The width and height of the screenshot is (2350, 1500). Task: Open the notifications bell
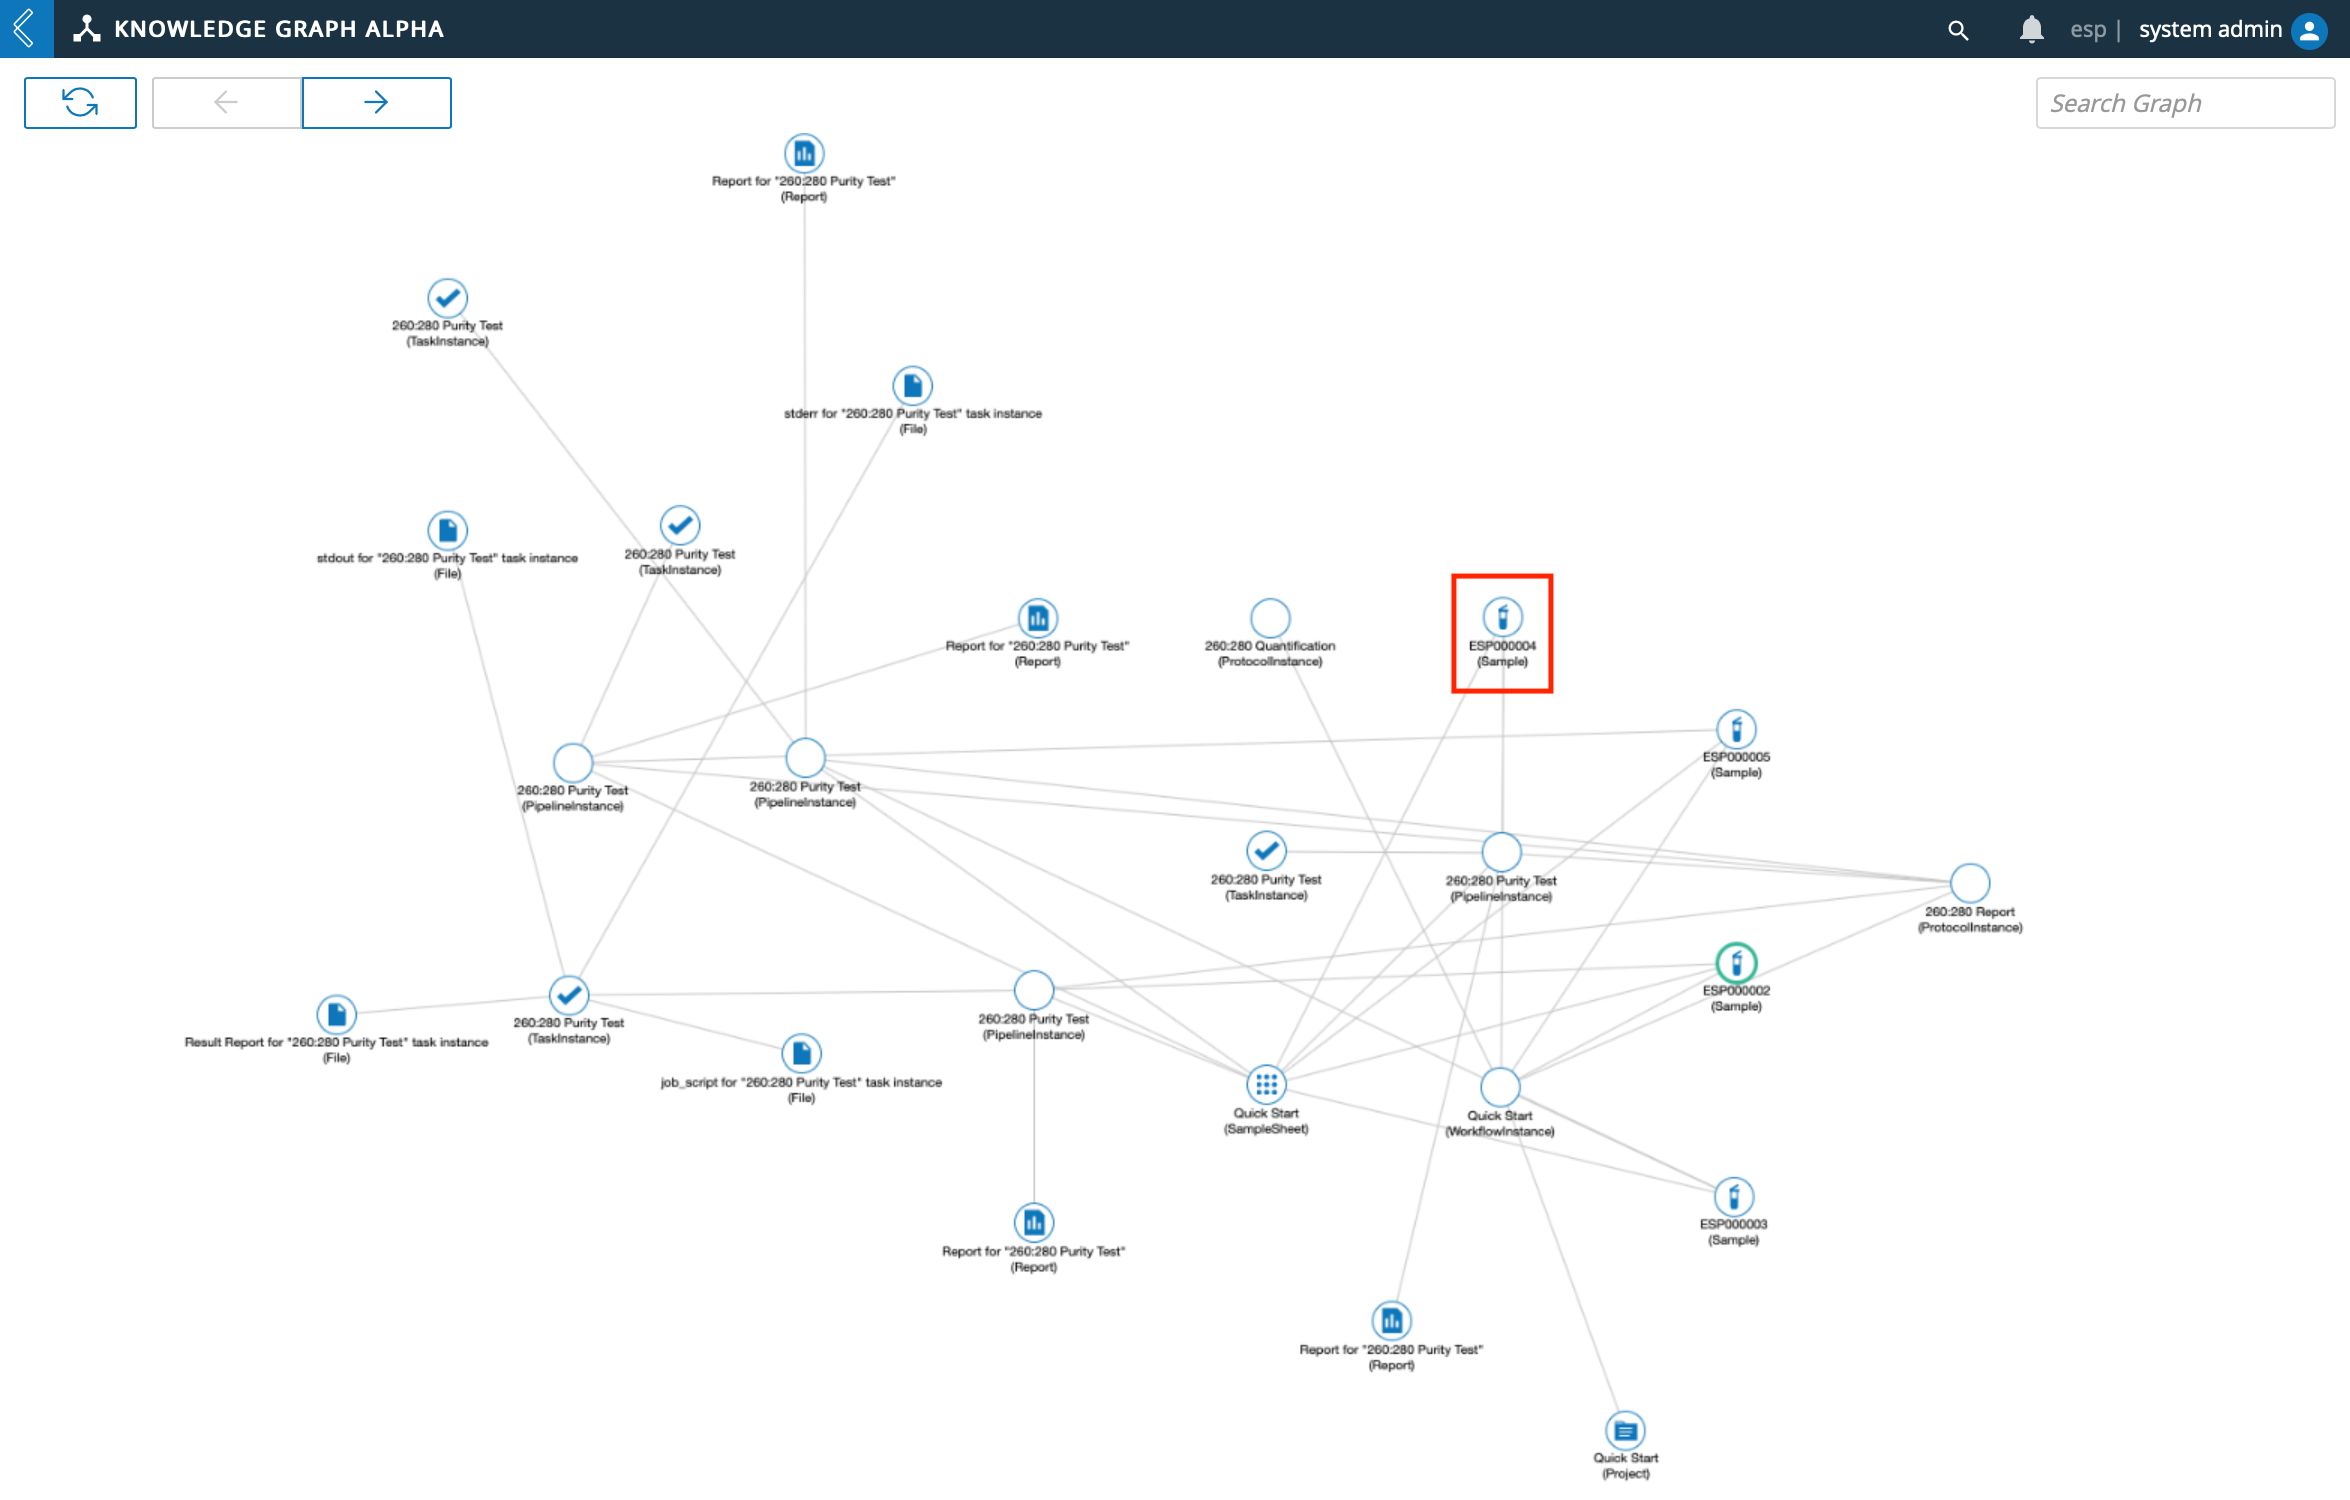tap(2031, 29)
